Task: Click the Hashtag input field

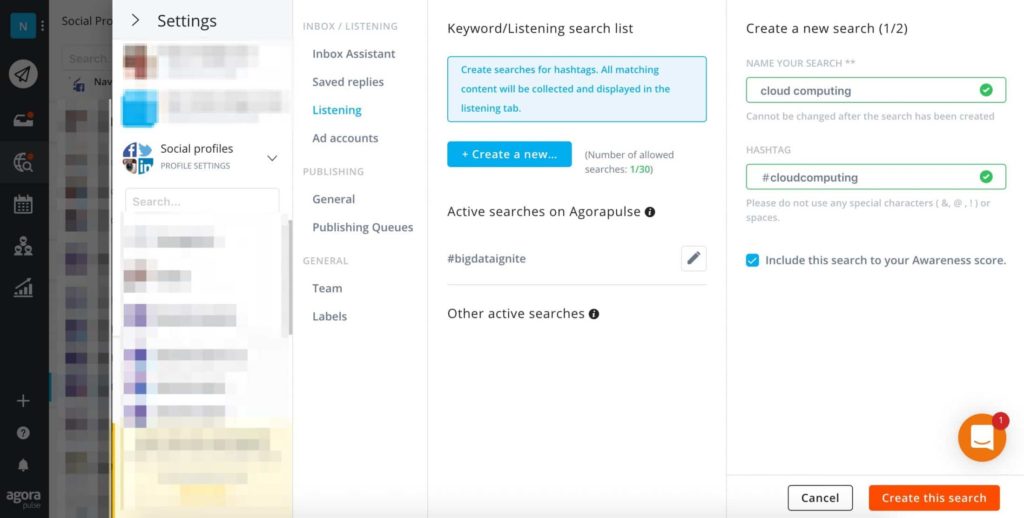Action: click(876, 177)
